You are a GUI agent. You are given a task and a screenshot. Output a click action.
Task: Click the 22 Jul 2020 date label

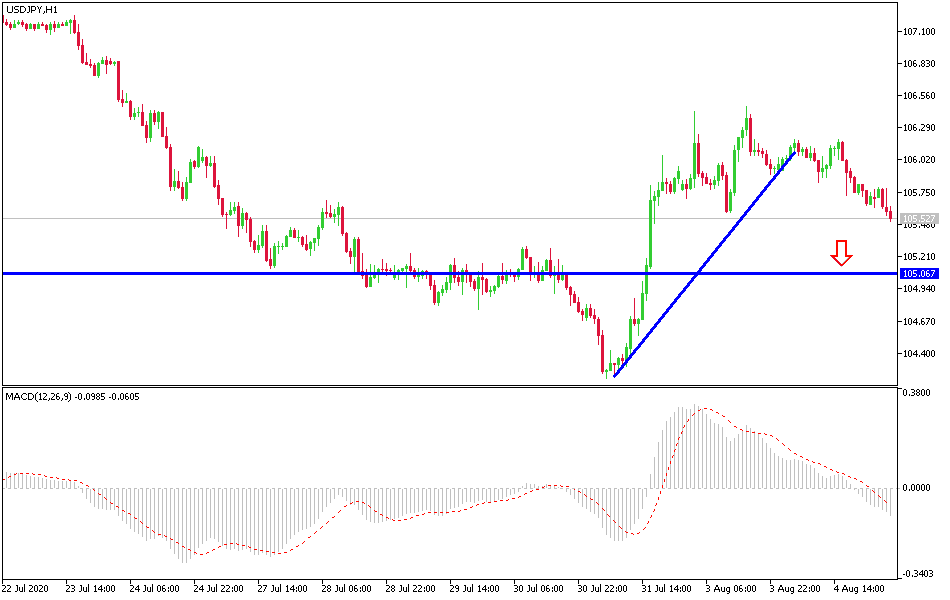tap(25, 588)
